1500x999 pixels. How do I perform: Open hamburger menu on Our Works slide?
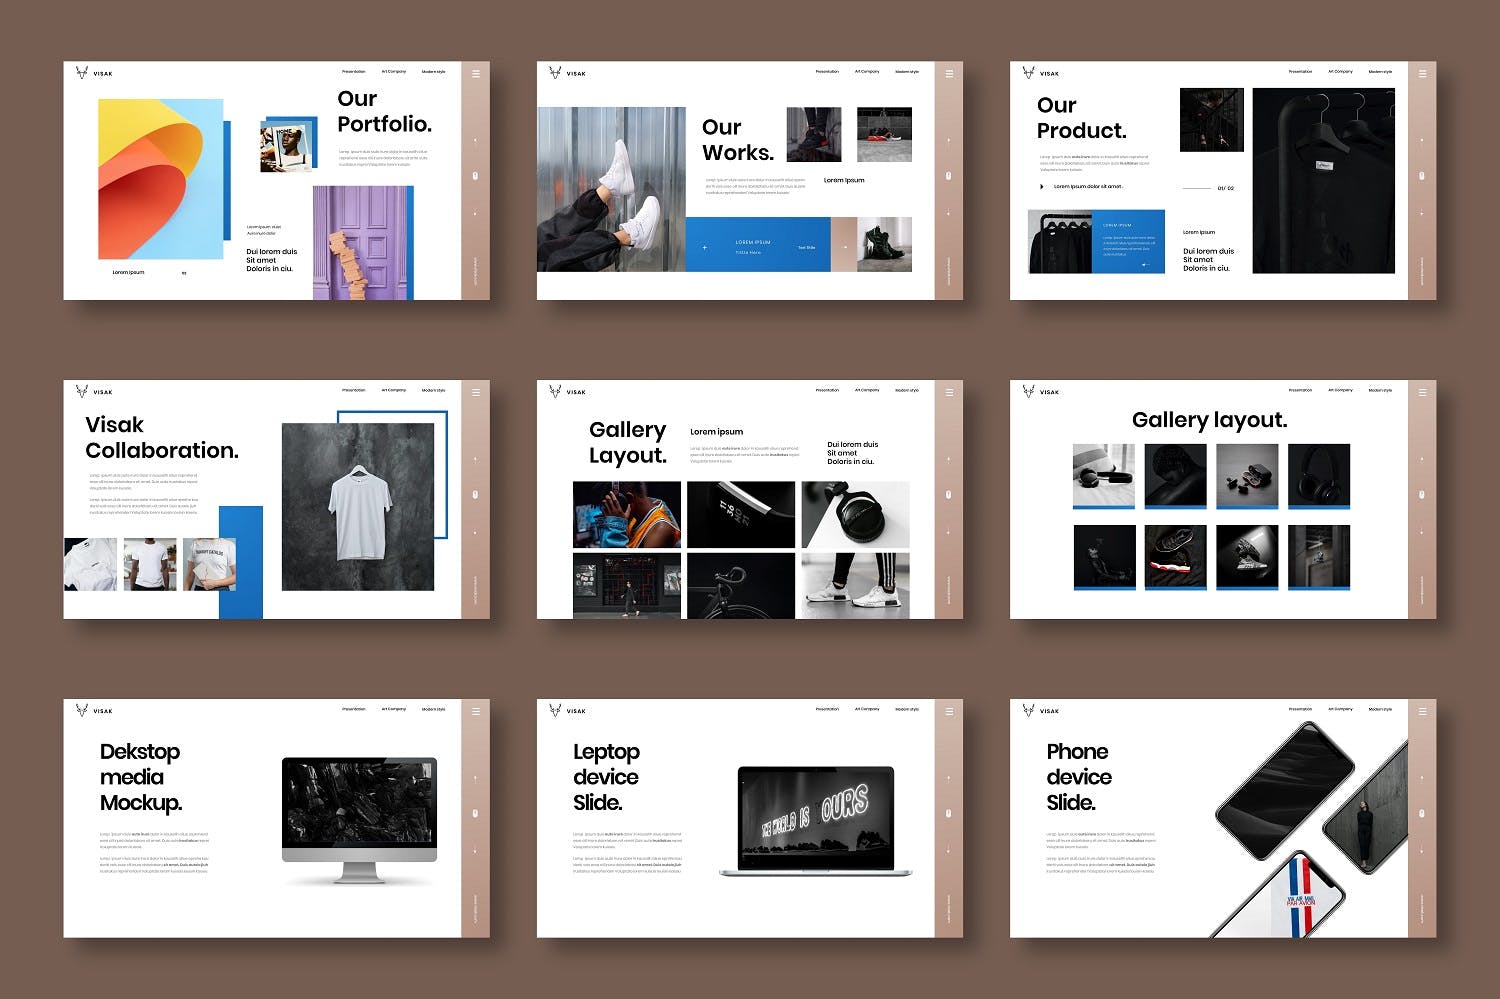(949, 73)
